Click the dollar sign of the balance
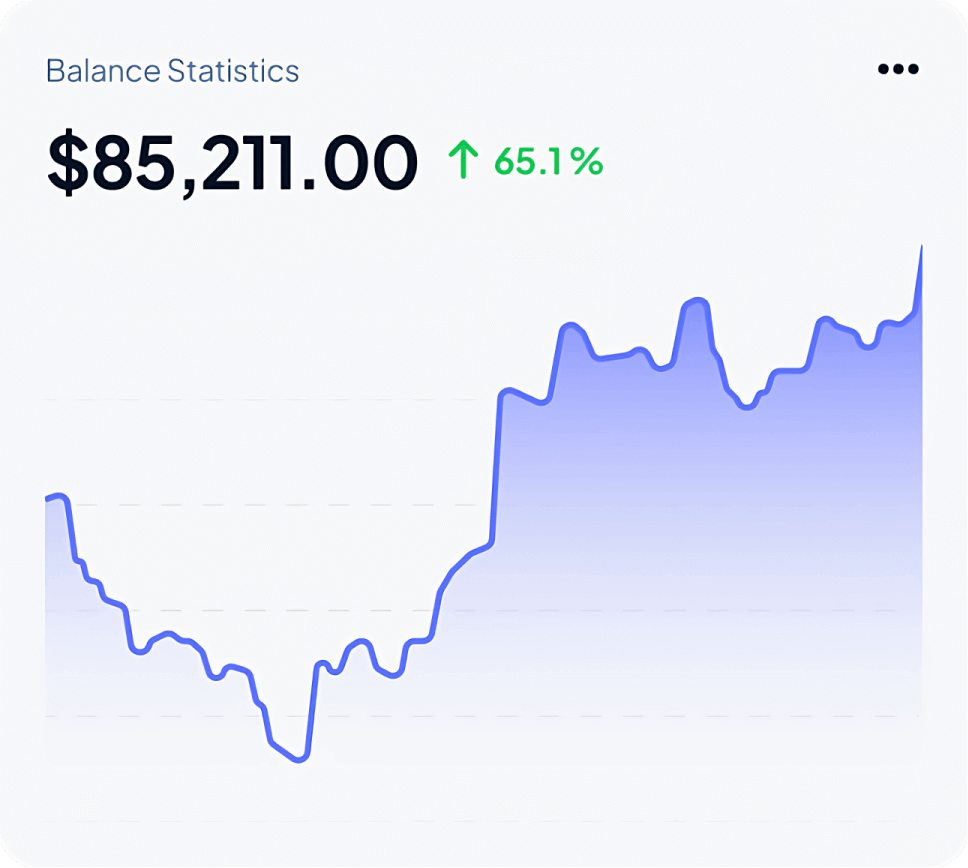This screenshot has width=968, height=868. click(67, 163)
